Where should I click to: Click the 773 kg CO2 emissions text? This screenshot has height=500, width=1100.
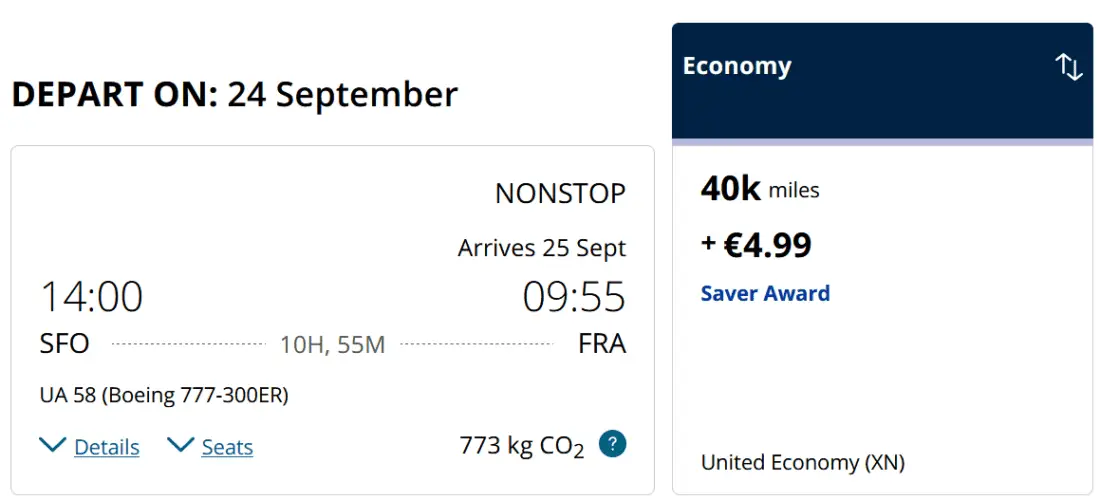[x=521, y=446]
